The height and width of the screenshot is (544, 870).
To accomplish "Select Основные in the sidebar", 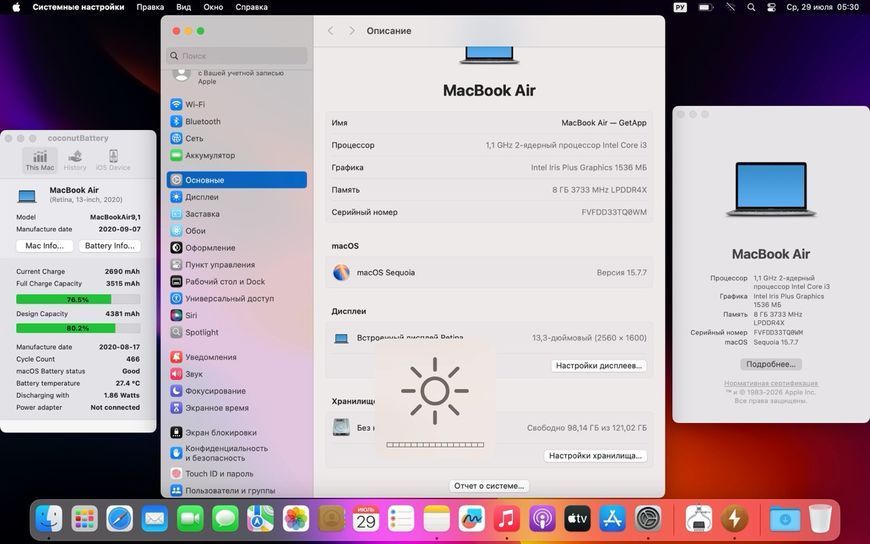I will pos(236,180).
